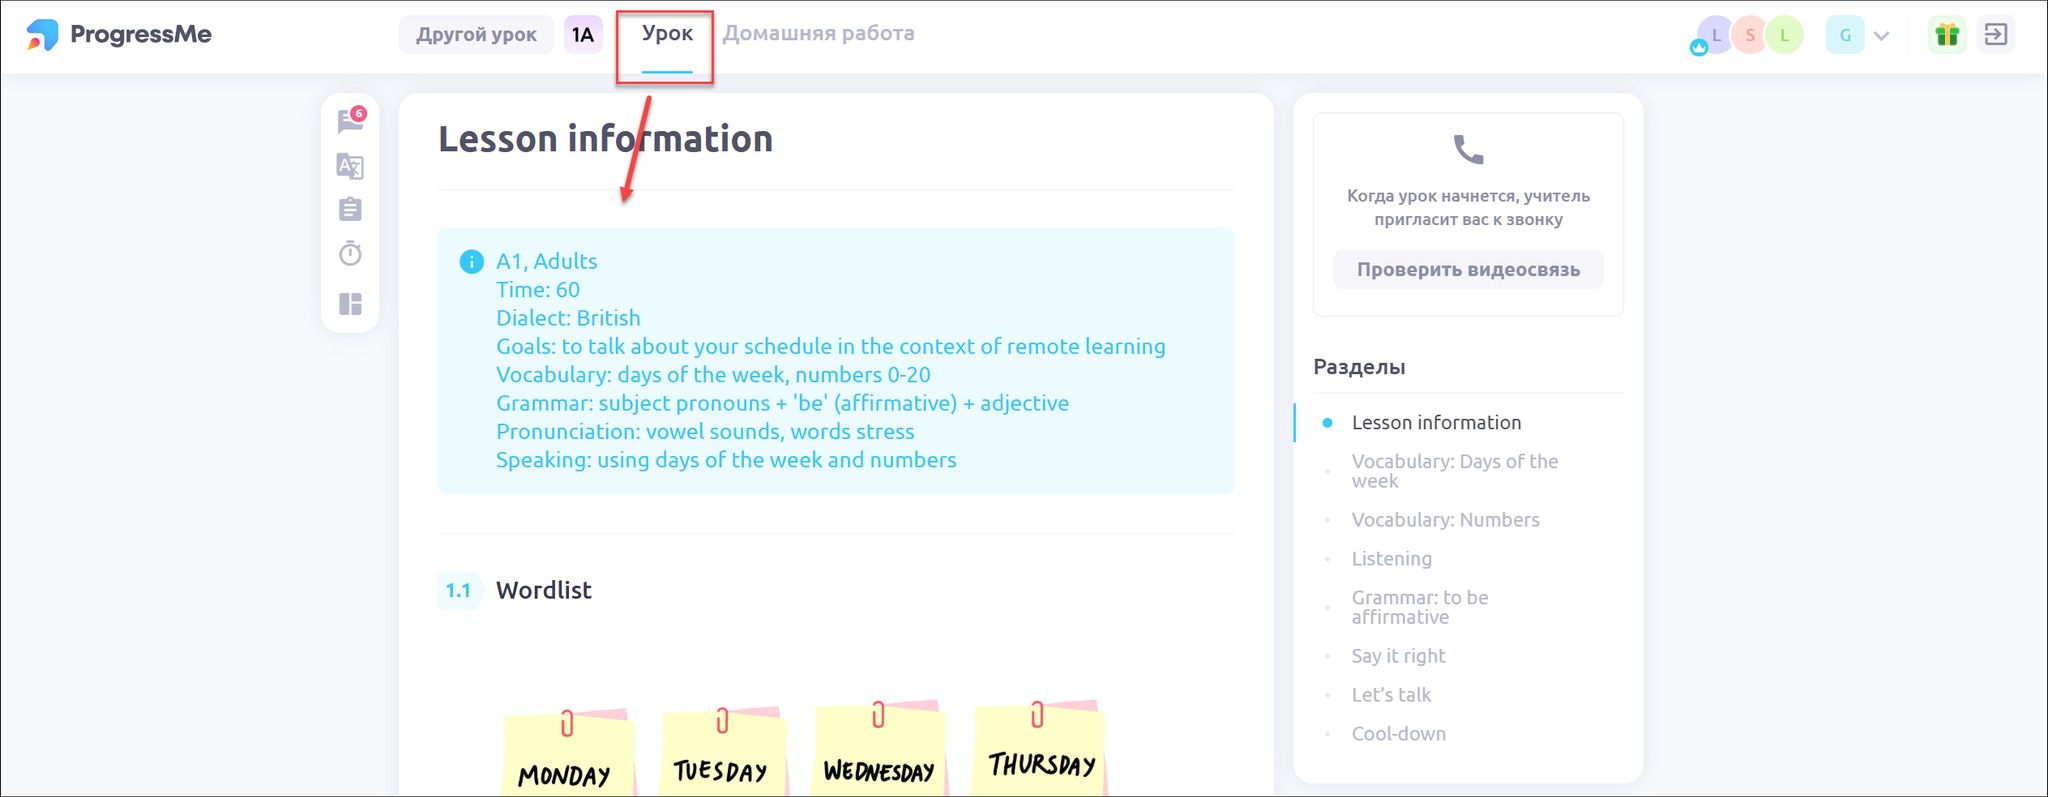Click the blue G user avatar
The width and height of the screenshot is (2048, 797).
coord(1845,35)
